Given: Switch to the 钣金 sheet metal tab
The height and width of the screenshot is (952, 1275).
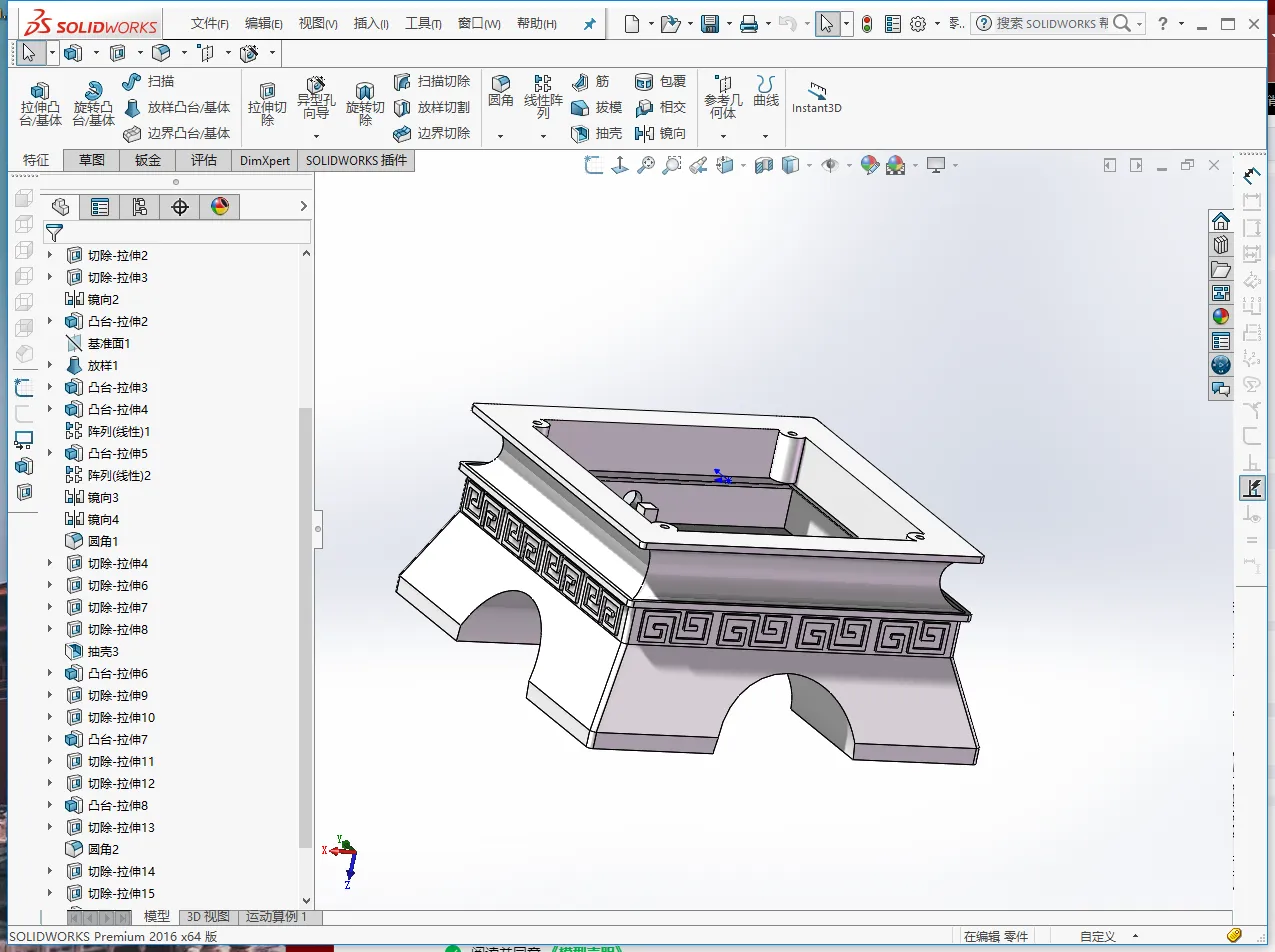Looking at the screenshot, I should (x=148, y=160).
